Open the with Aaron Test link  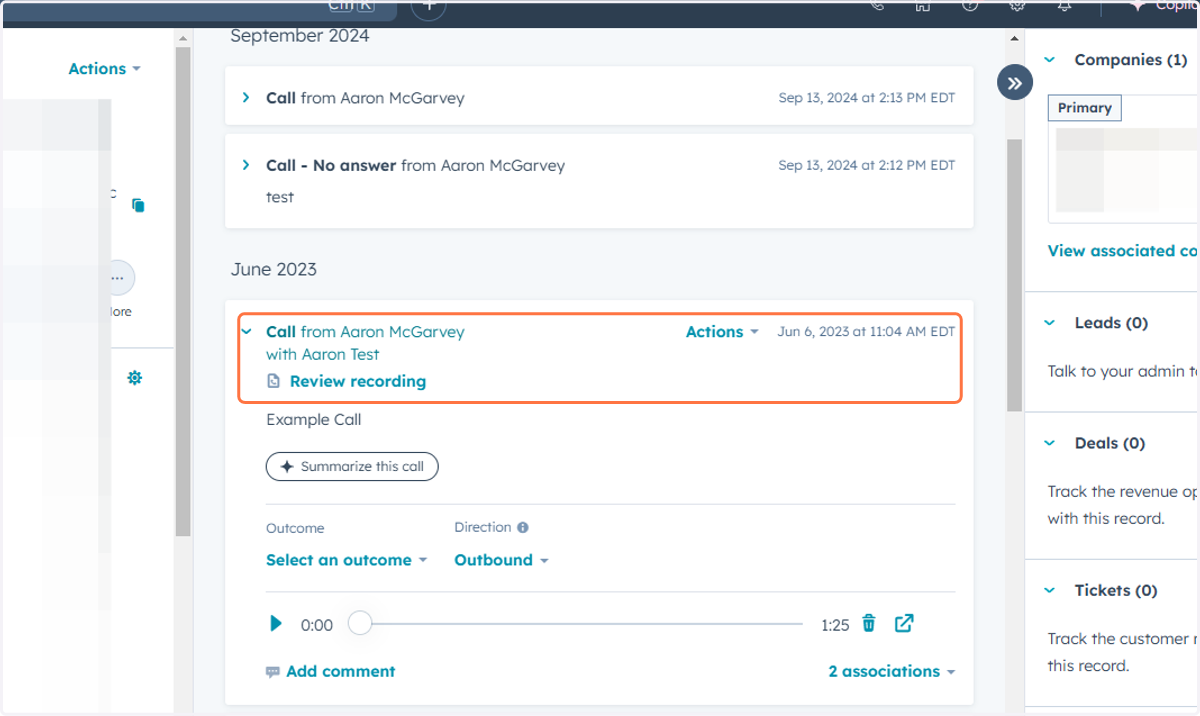[323, 354]
